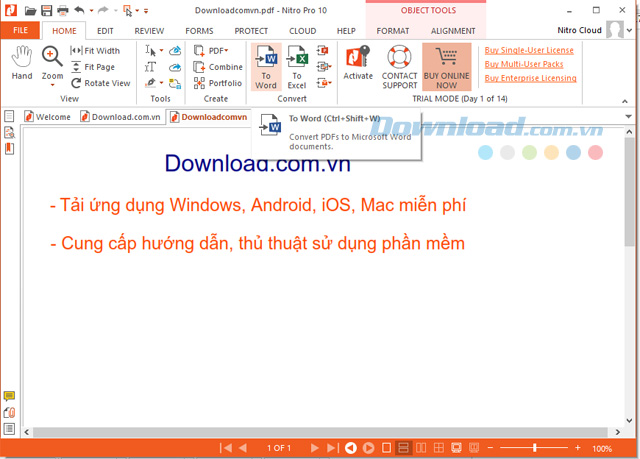This screenshot has height=459, width=640.
Task: Click the To PowerPoint convert icon
Action: click(322, 50)
